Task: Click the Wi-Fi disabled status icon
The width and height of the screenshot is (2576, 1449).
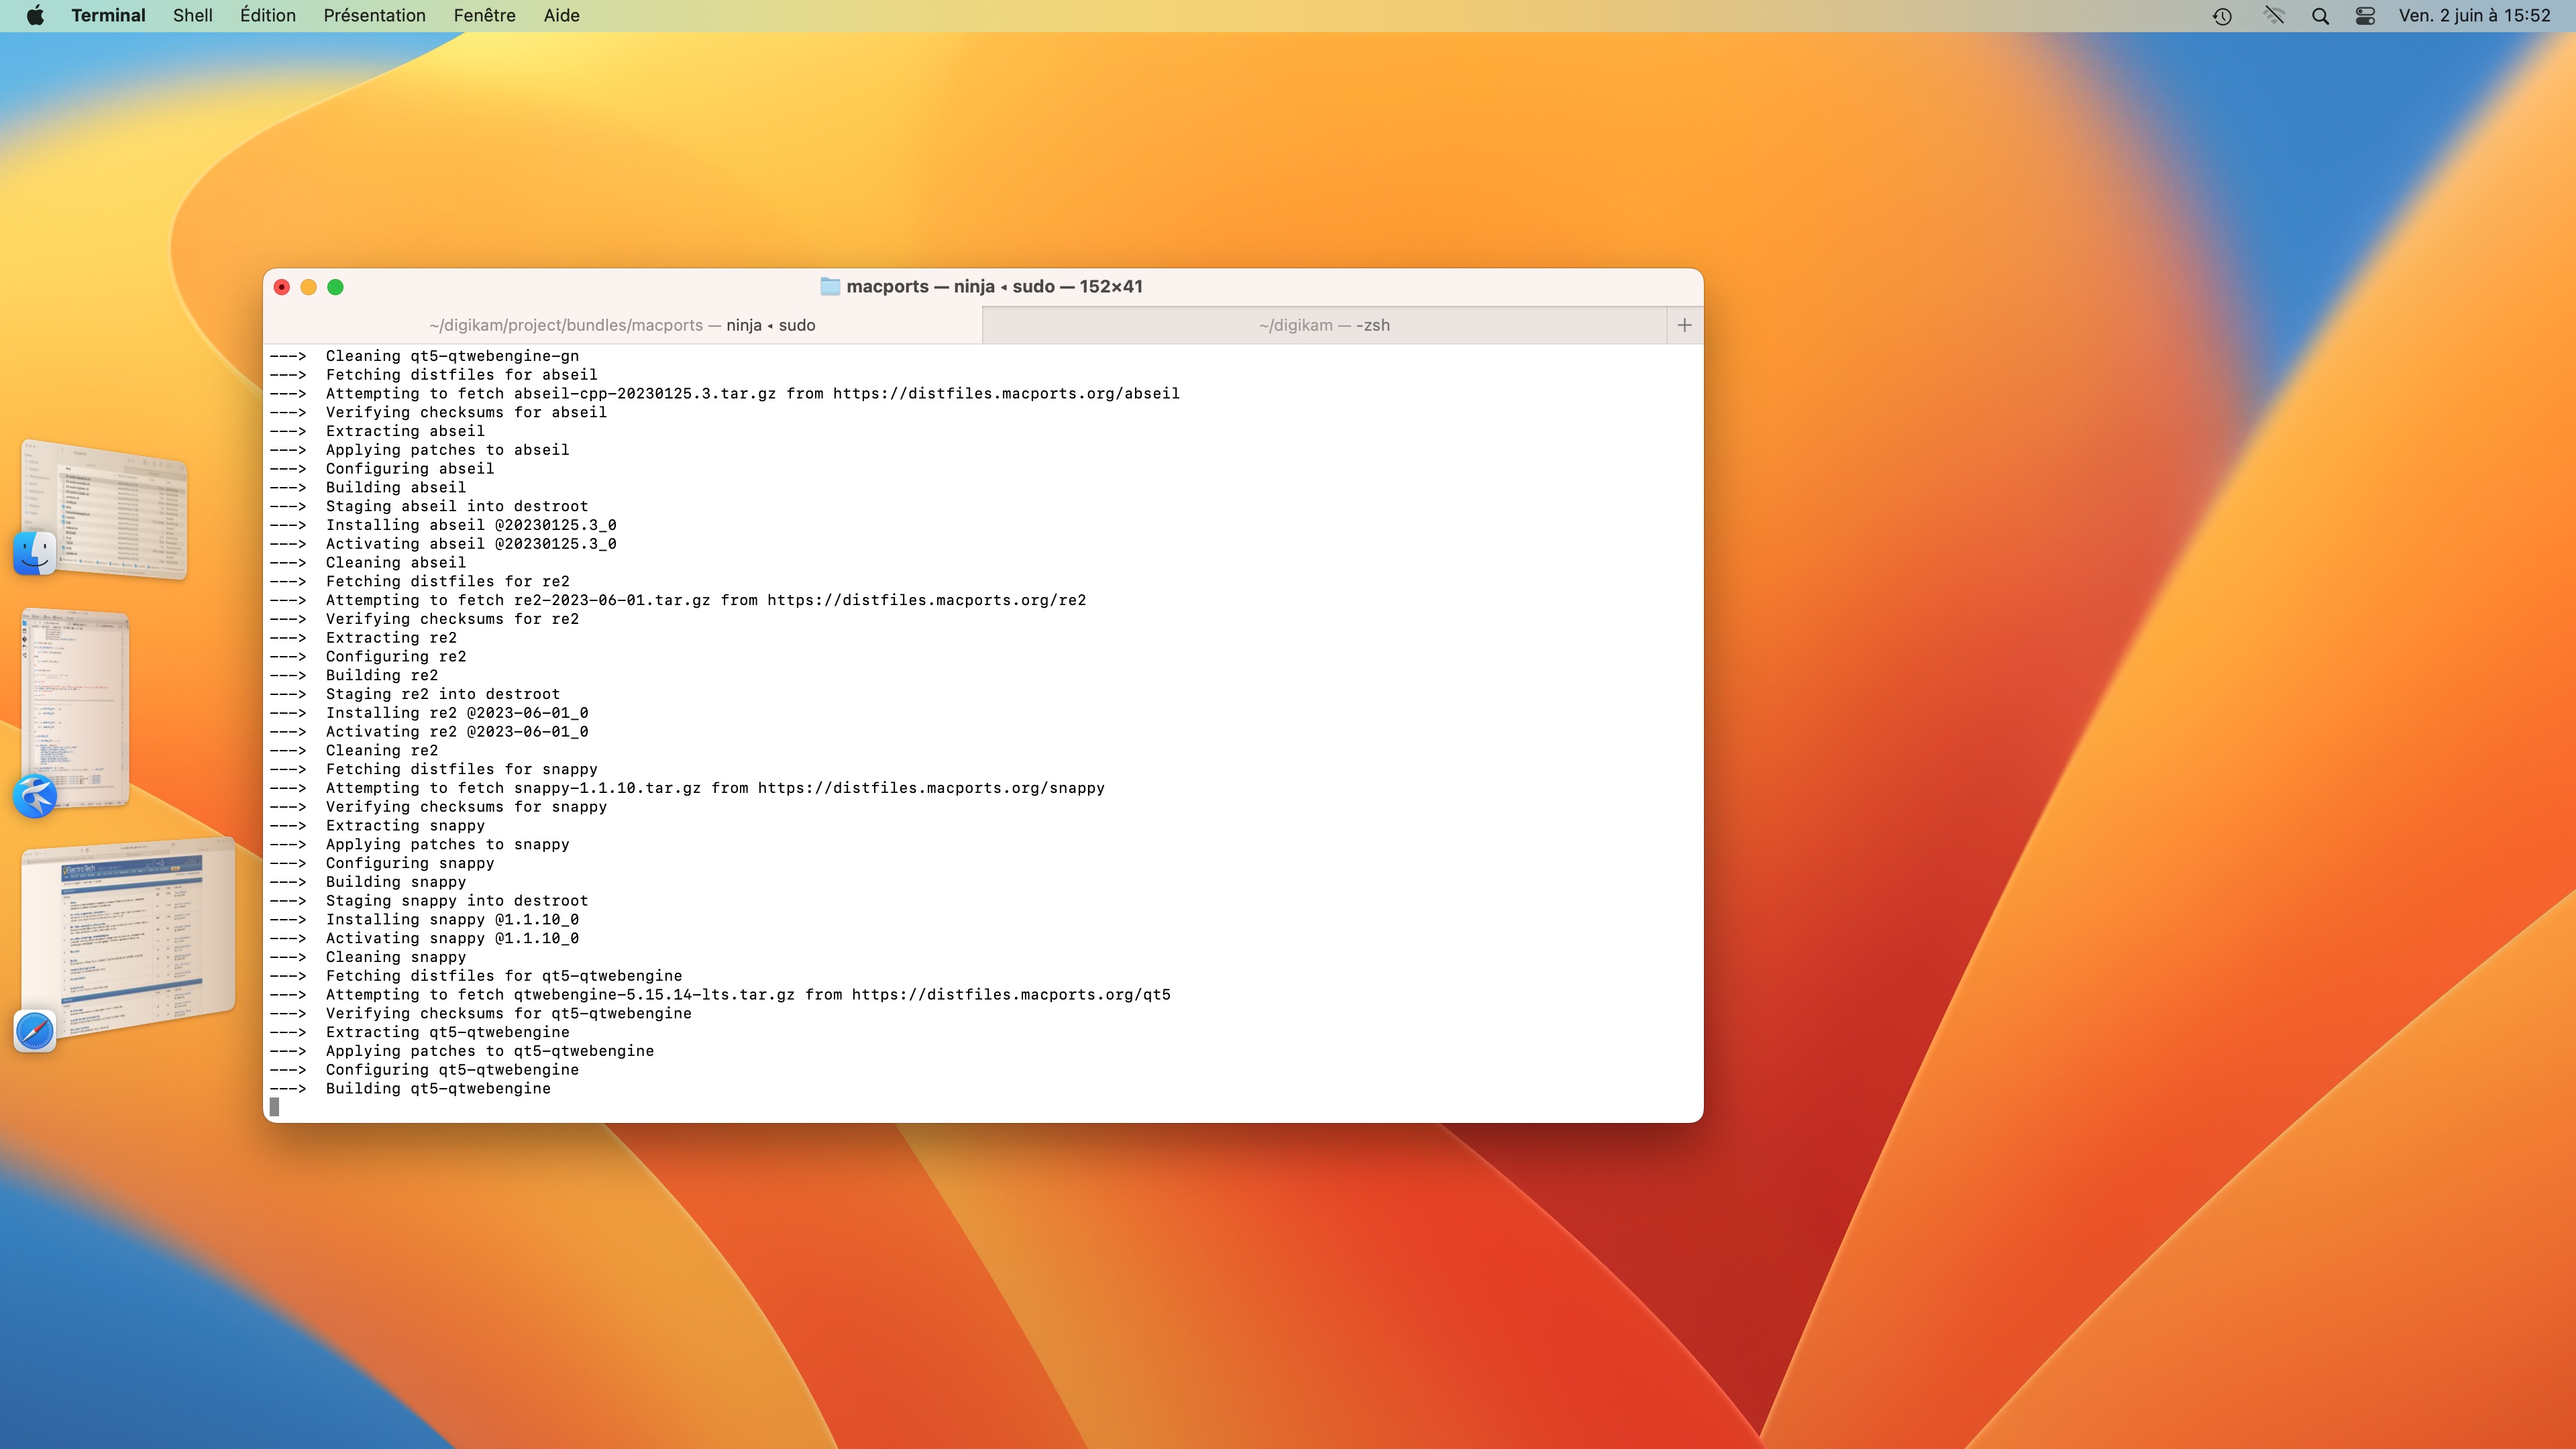Action: (x=2273, y=16)
